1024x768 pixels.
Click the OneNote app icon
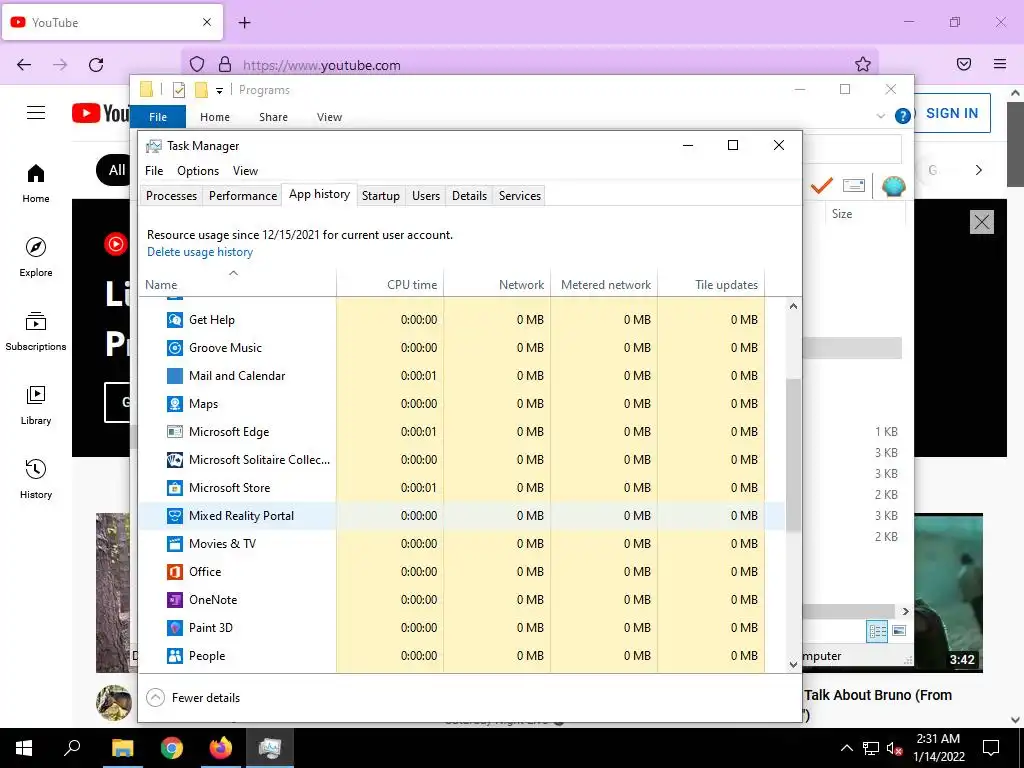pyautogui.click(x=174, y=600)
